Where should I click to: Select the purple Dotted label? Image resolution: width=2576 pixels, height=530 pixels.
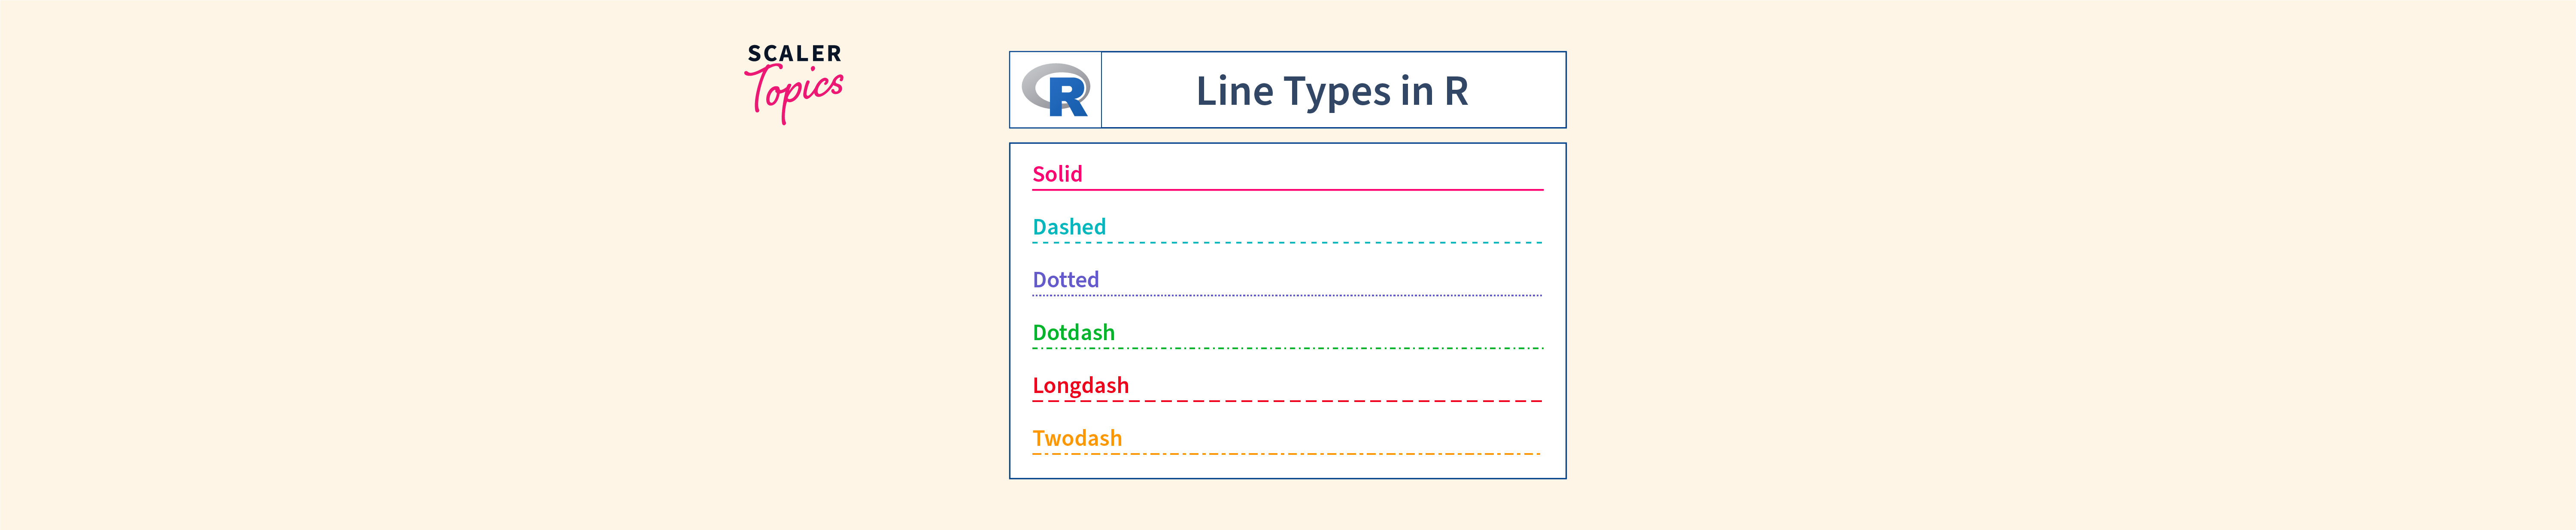[1065, 280]
